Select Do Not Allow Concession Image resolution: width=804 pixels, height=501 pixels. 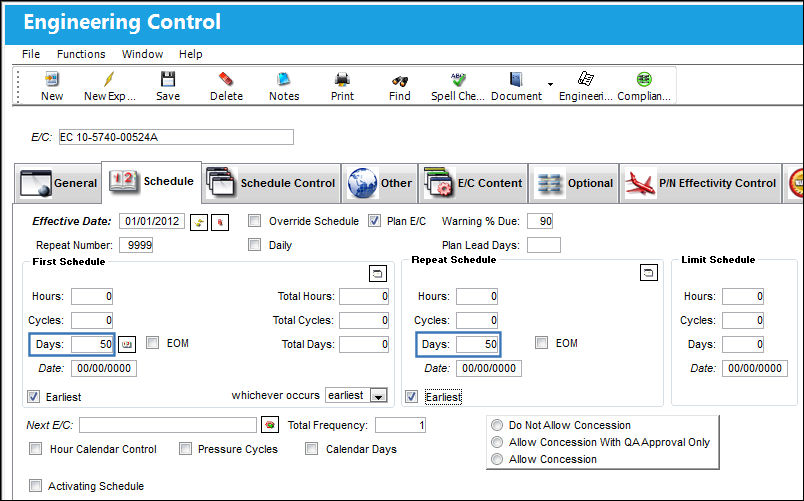(497, 425)
